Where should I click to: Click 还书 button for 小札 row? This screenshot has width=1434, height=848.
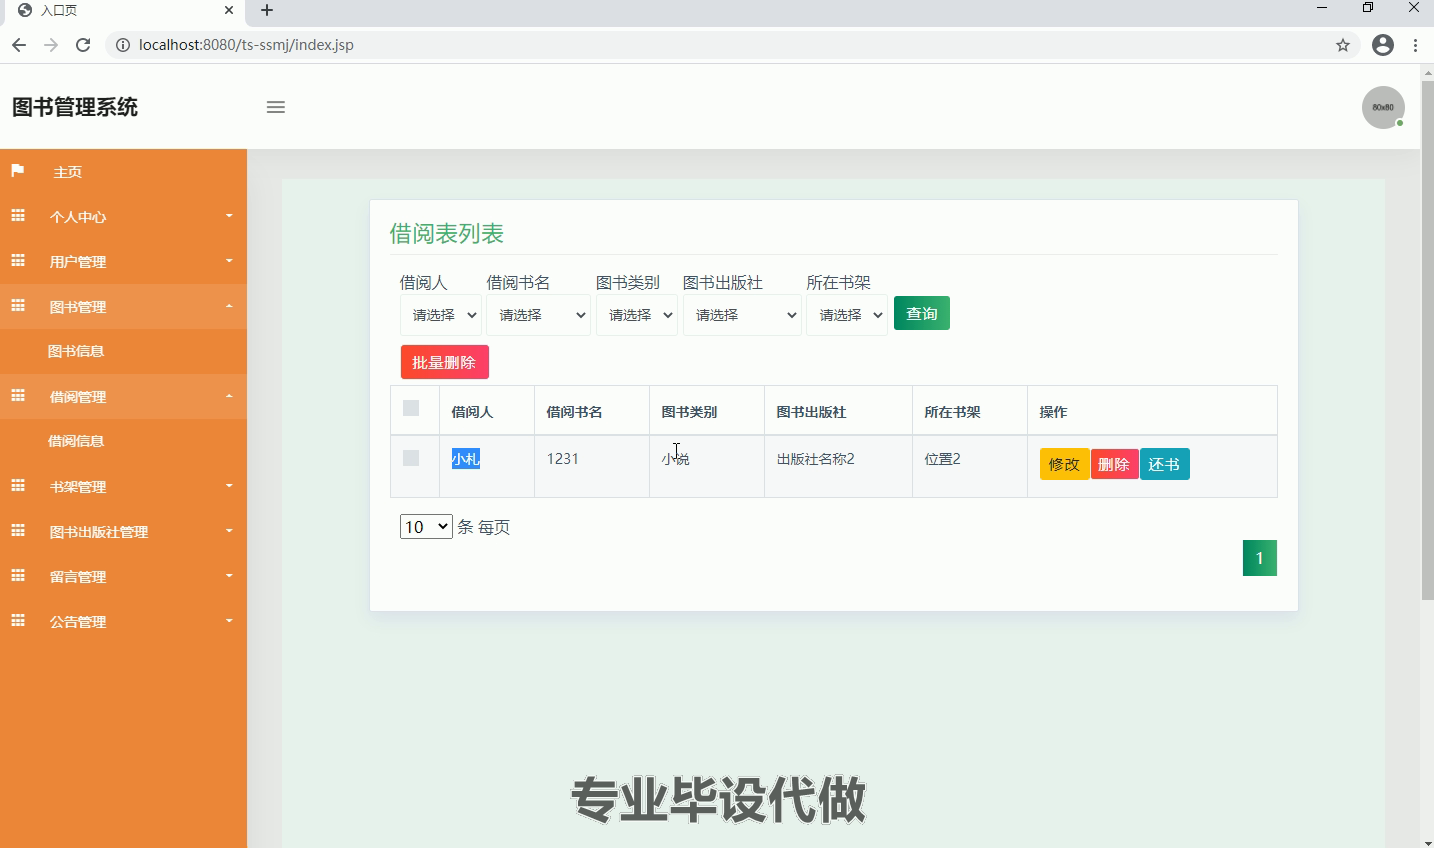click(x=1164, y=464)
